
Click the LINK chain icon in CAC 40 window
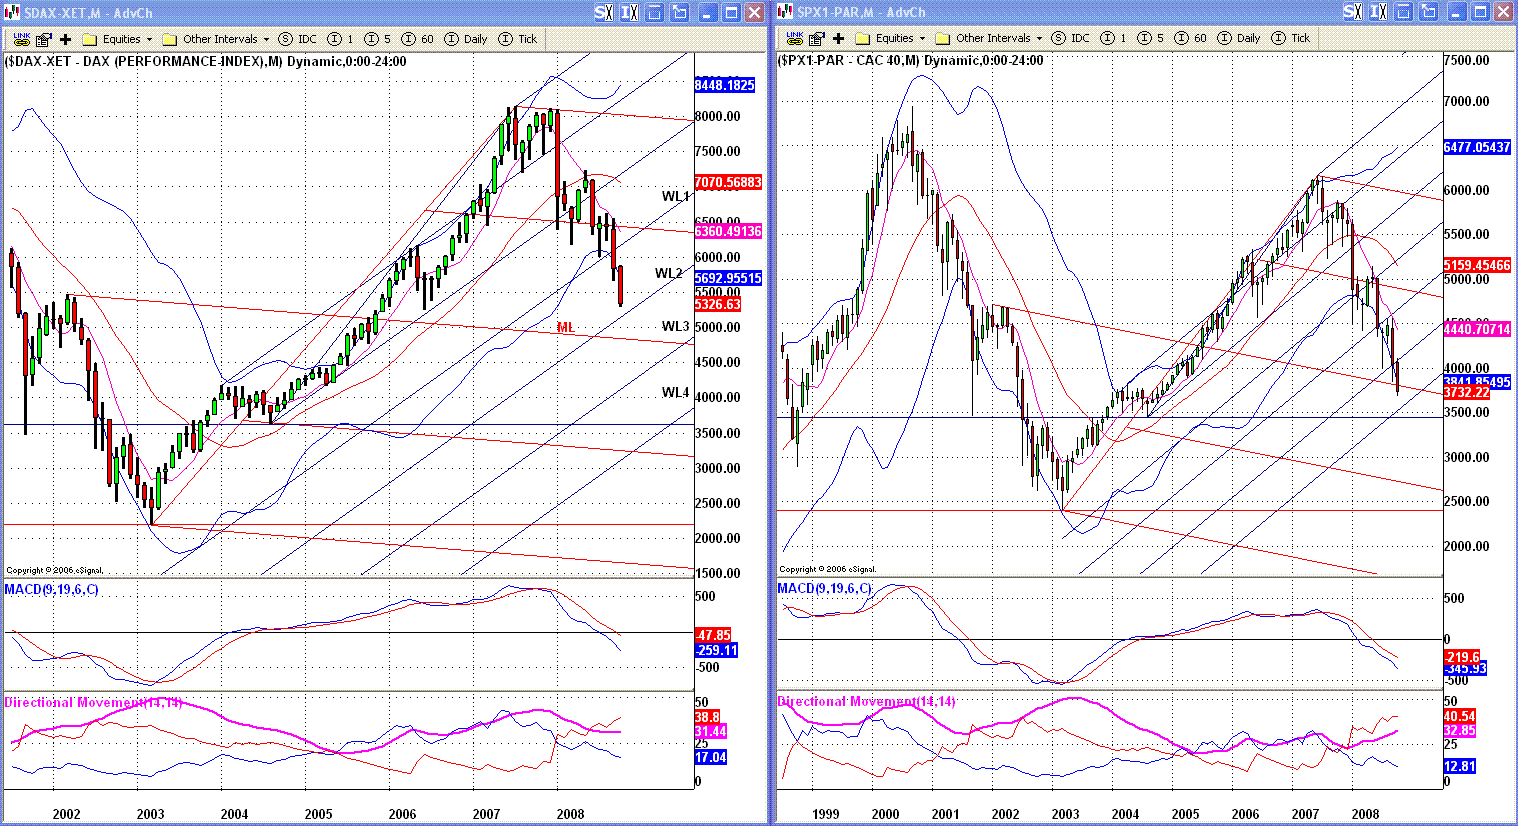[794, 38]
